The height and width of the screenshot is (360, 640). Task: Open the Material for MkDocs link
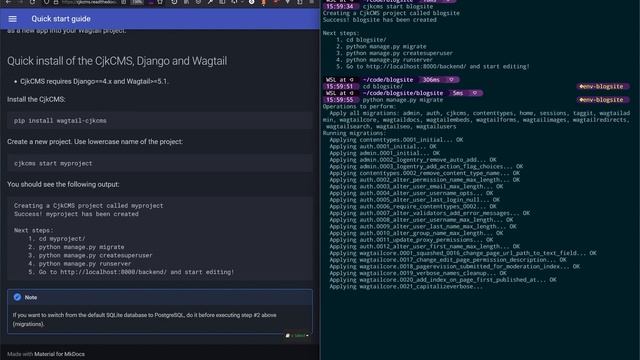pyautogui.click(x=60, y=354)
